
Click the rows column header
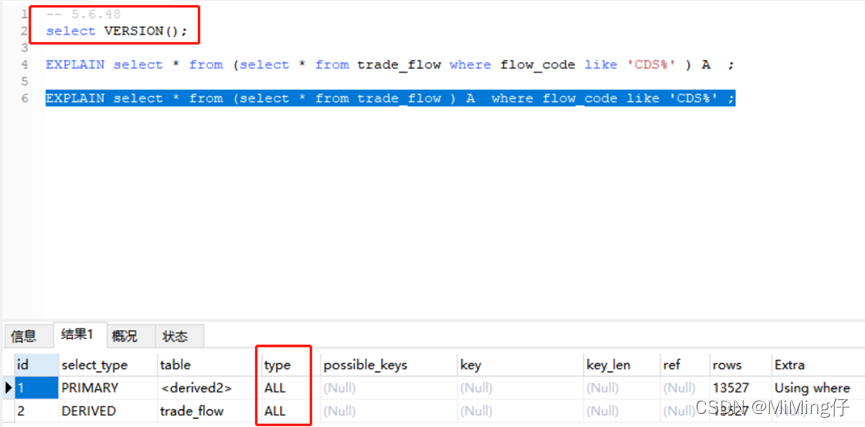pos(740,365)
